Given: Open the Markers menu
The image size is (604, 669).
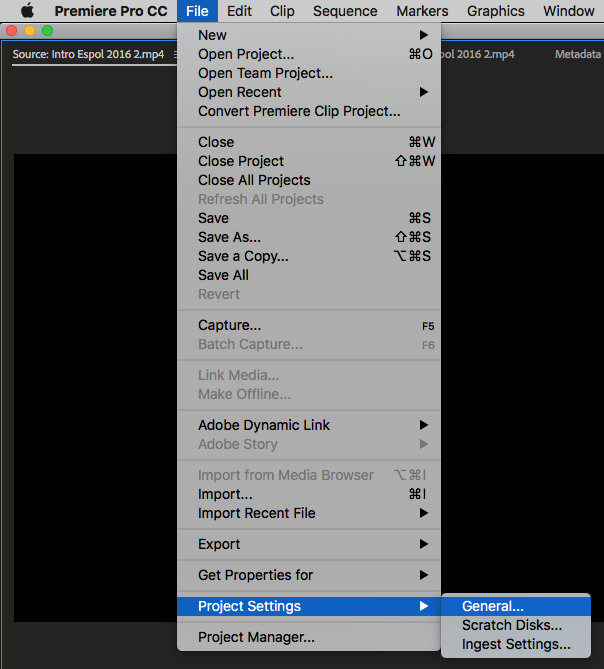Looking at the screenshot, I should coord(422,11).
